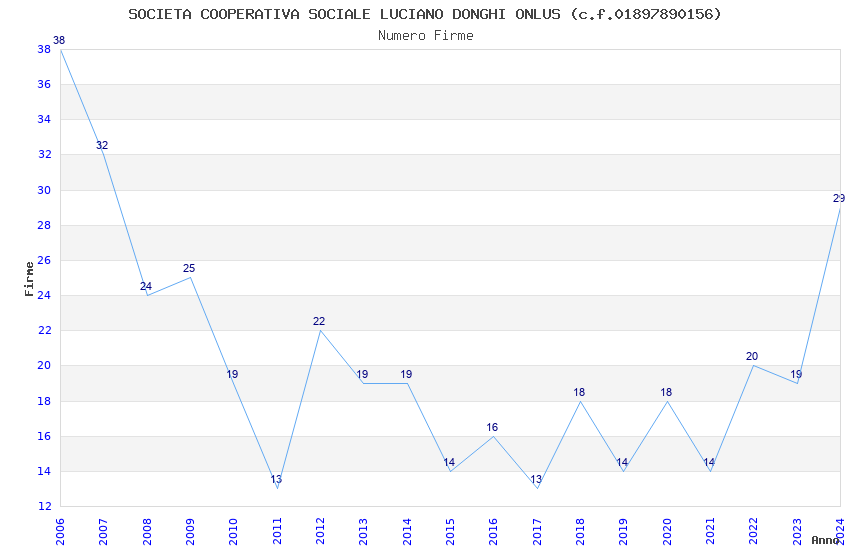Screen dimensions: 850x550
Task: Click the data point labeled 24
Action: tap(147, 295)
